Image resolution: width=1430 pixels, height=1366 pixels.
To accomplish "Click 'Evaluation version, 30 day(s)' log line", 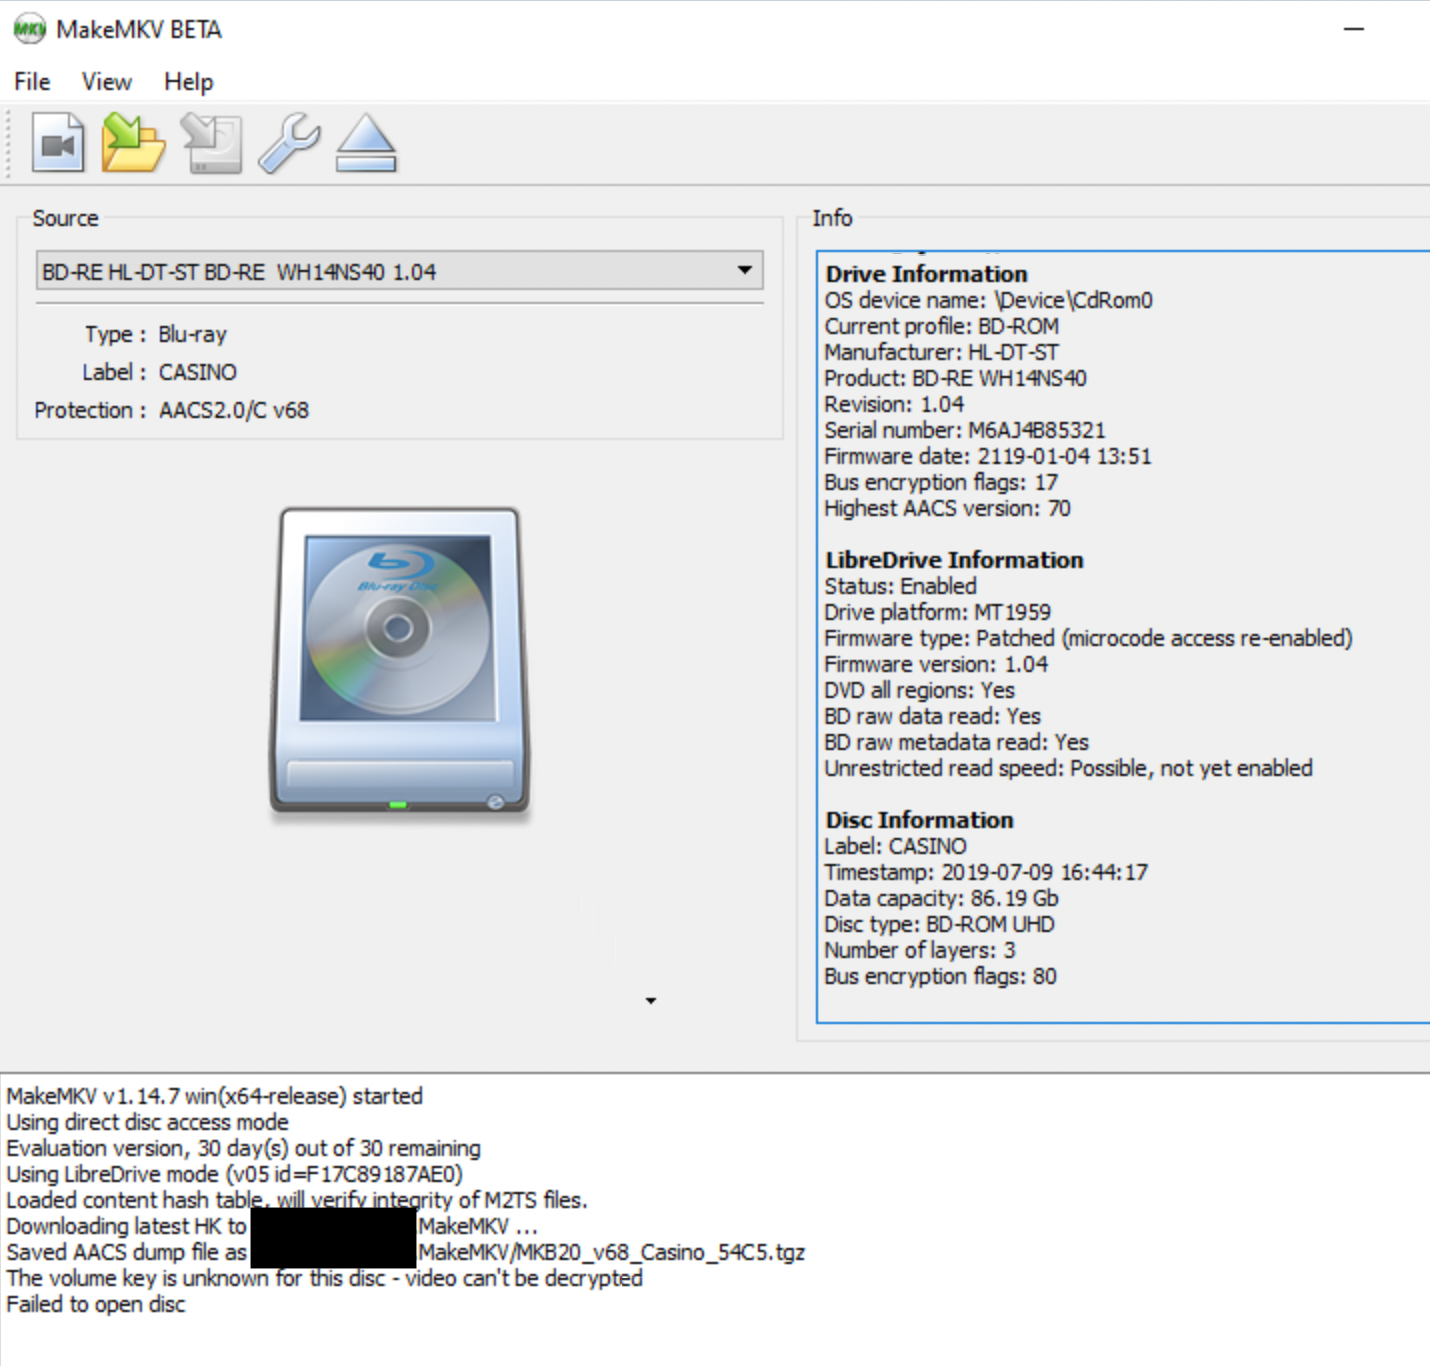I will point(243,1148).
